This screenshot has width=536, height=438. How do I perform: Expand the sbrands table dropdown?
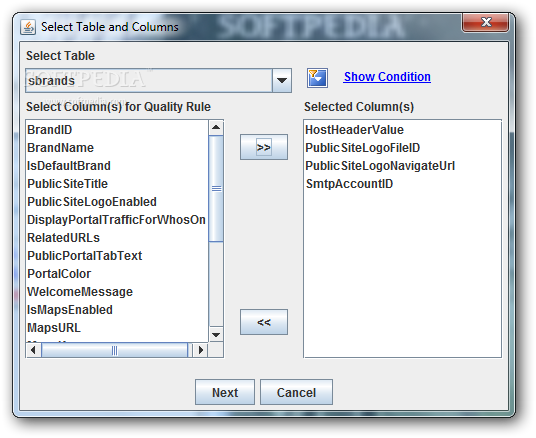(x=282, y=80)
